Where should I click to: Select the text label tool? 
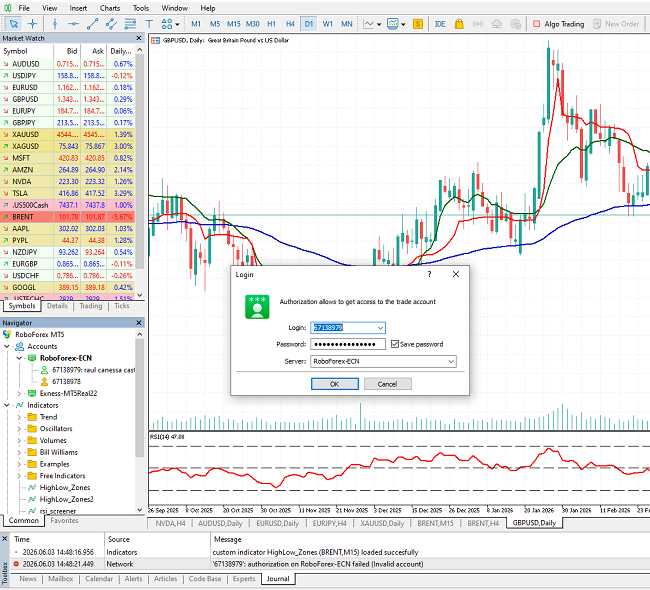tap(149, 24)
